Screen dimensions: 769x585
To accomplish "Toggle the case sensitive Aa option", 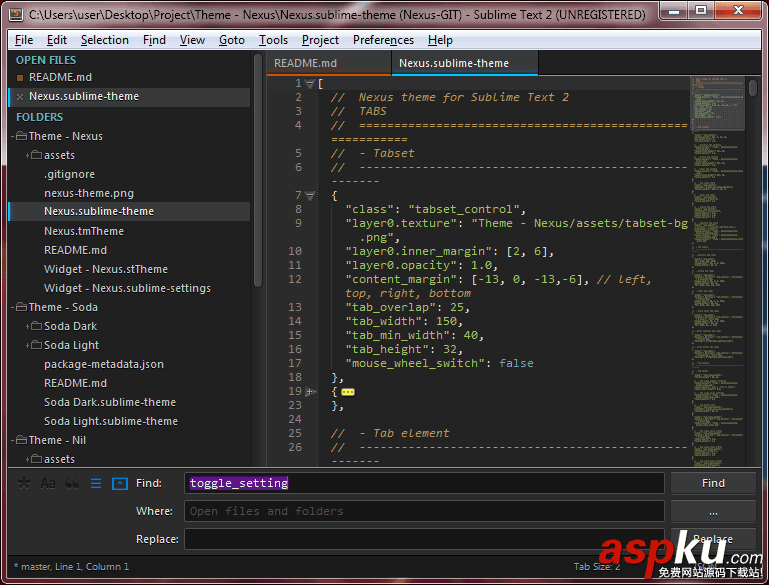I will pyautogui.click(x=48, y=483).
